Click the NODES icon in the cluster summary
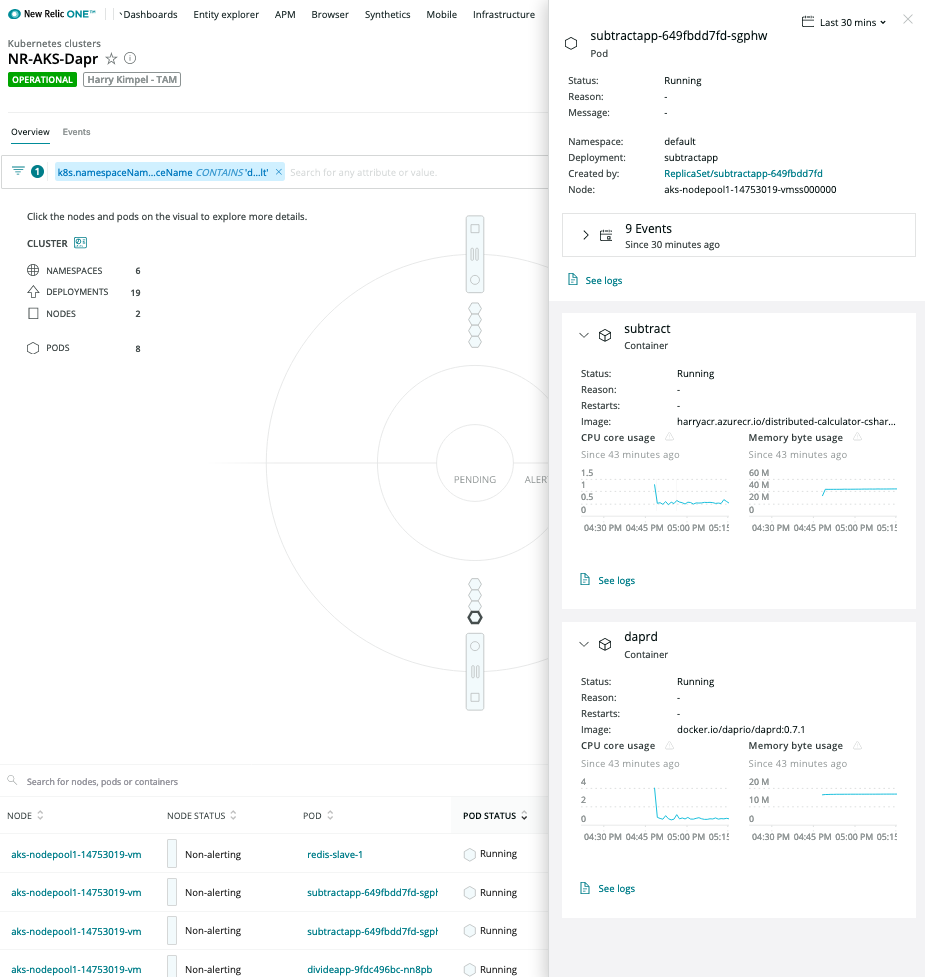This screenshot has width=925, height=977. [x=33, y=313]
